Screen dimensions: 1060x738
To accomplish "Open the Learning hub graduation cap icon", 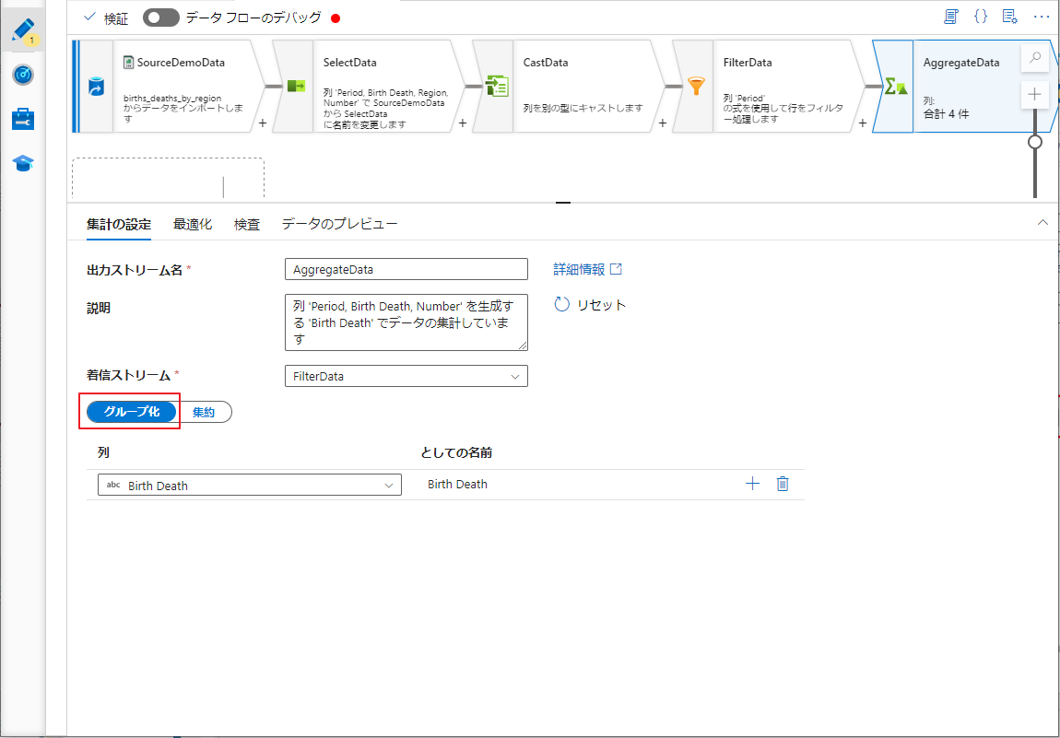I will pyautogui.click(x=22, y=163).
